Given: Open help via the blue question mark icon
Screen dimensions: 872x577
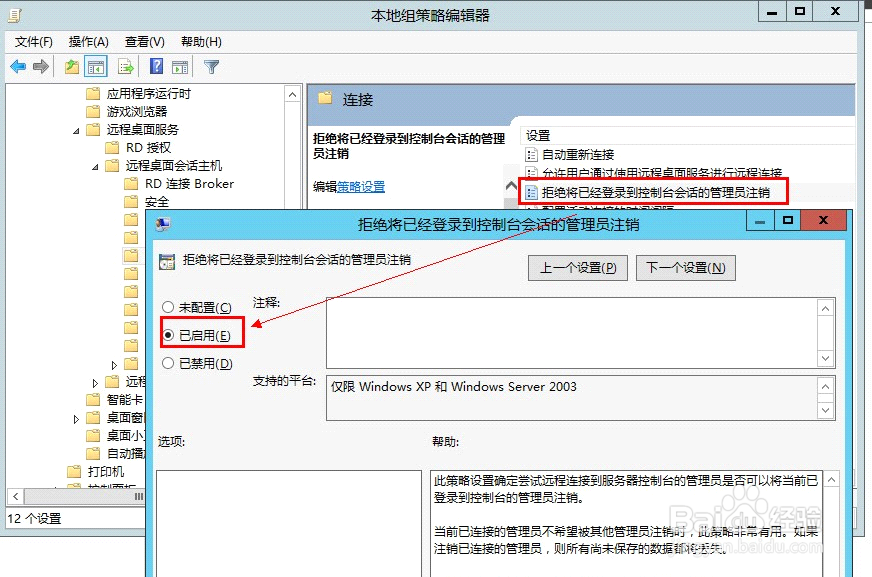Looking at the screenshot, I should coord(155,66).
